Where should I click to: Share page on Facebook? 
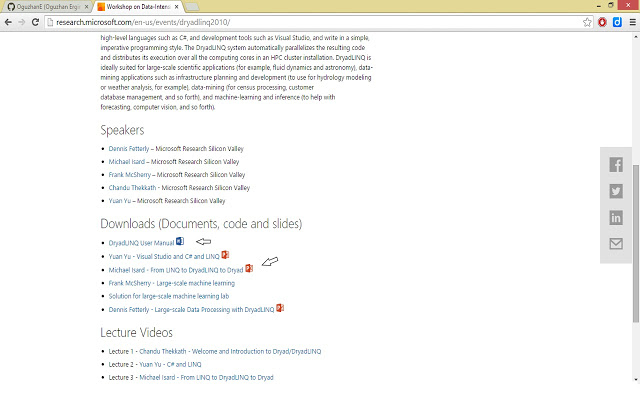coord(616,165)
